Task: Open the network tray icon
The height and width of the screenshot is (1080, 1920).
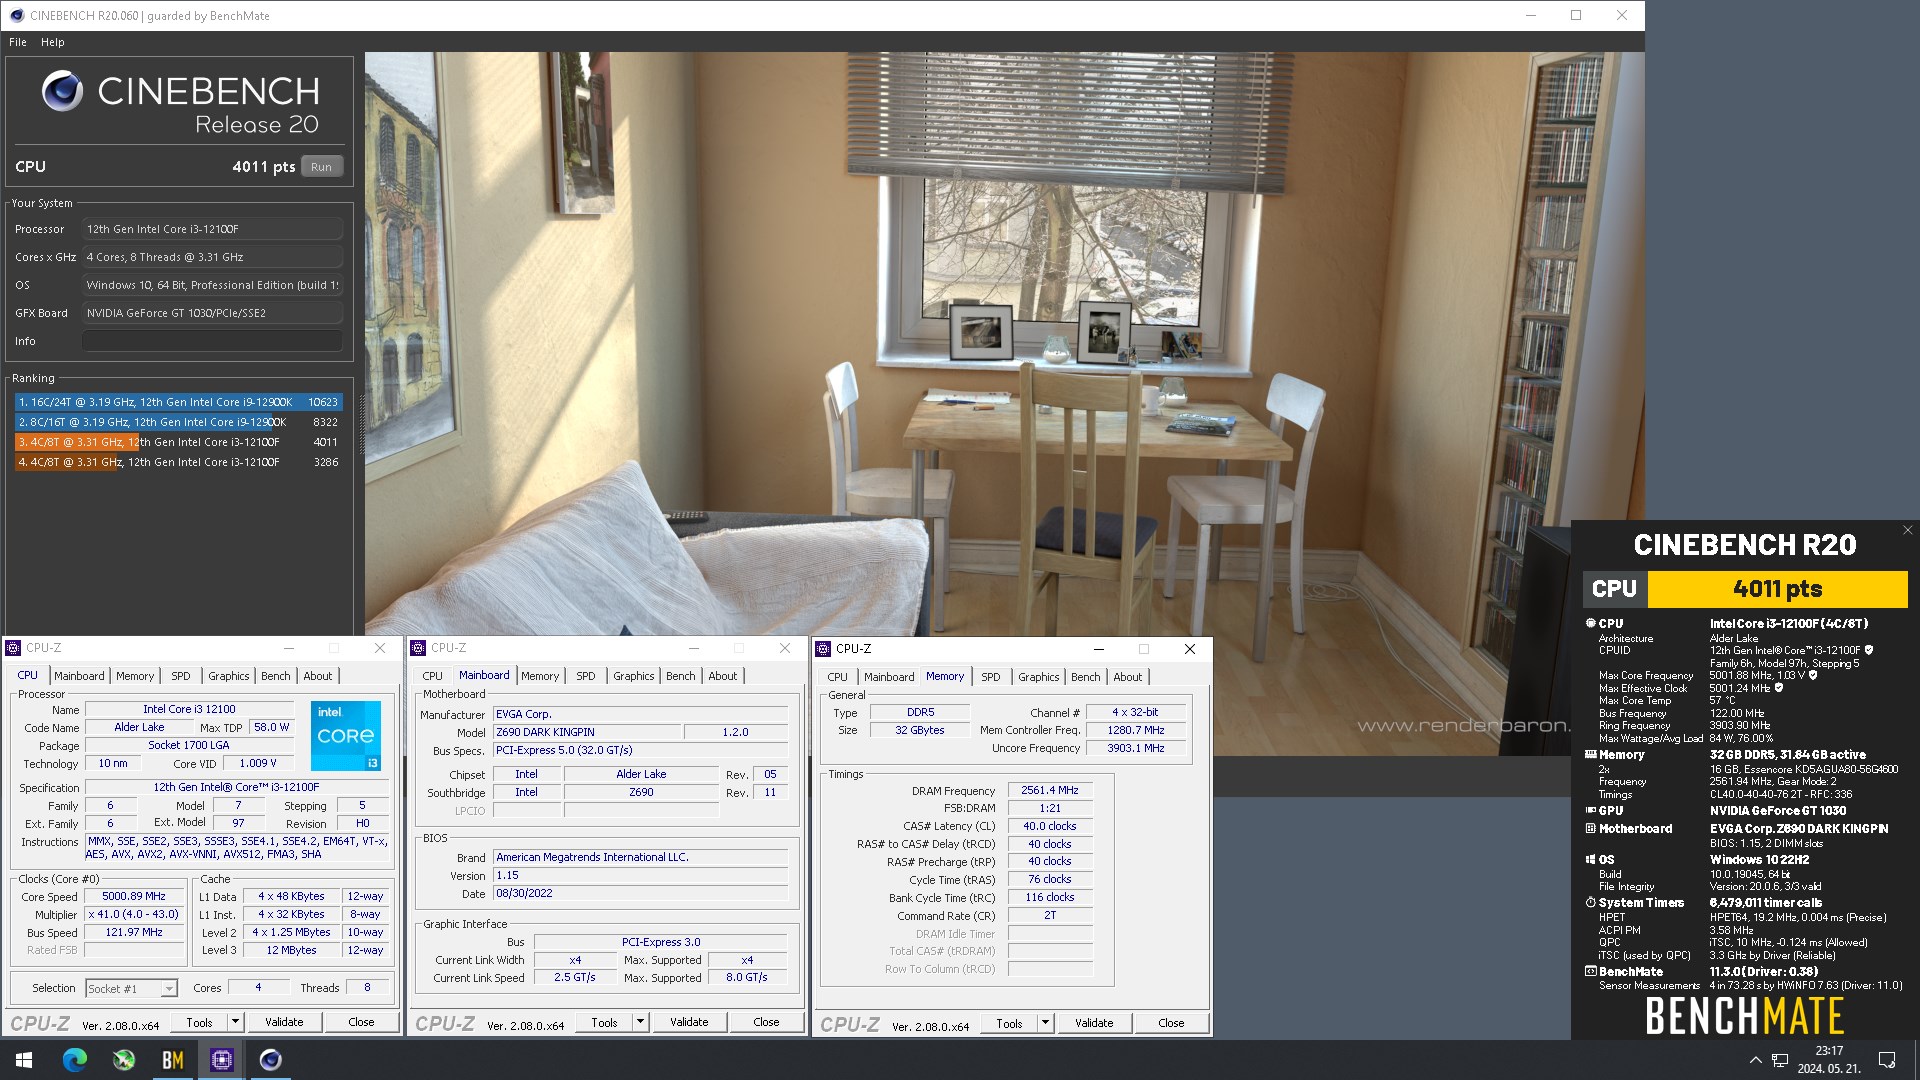Action: pos(1780,1060)
